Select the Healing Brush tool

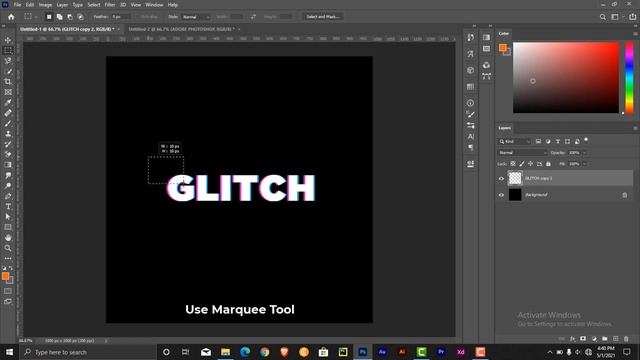(x=8, y=113)
